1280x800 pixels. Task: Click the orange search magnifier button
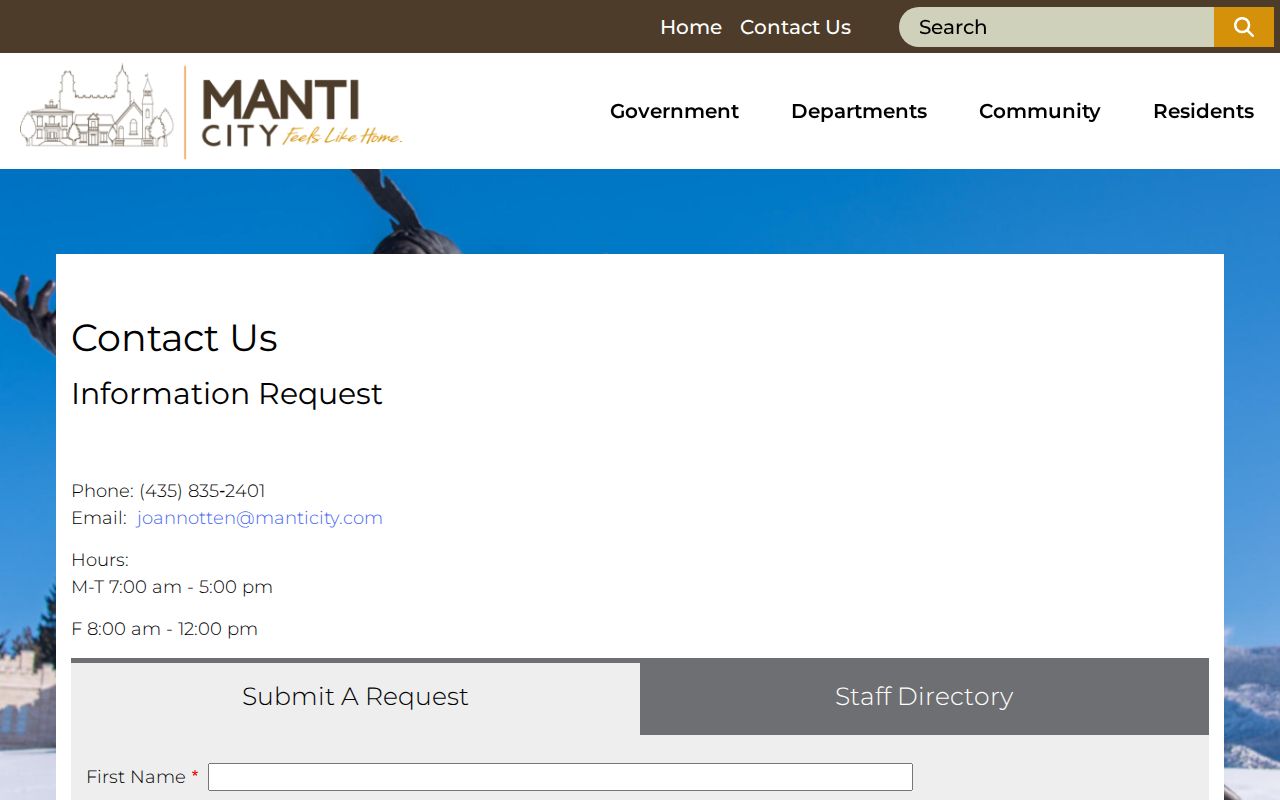(x=1243, y=27)
